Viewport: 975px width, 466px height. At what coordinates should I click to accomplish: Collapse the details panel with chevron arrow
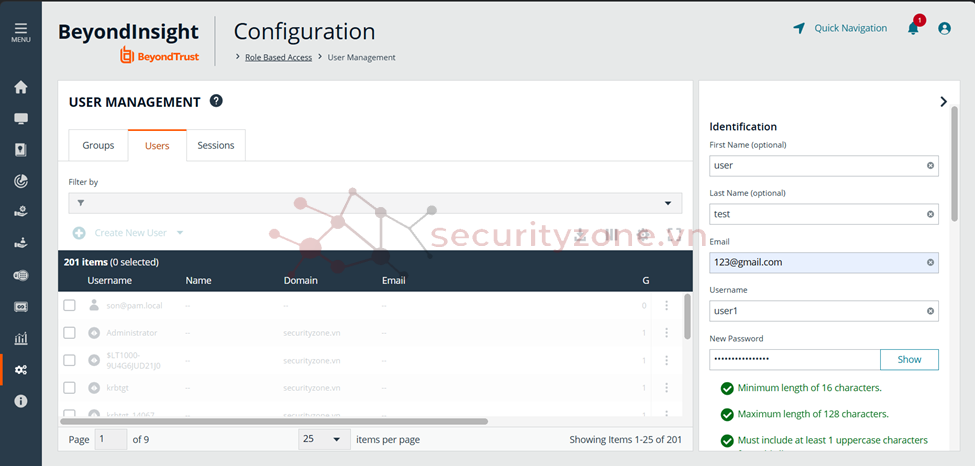point(943,101)
